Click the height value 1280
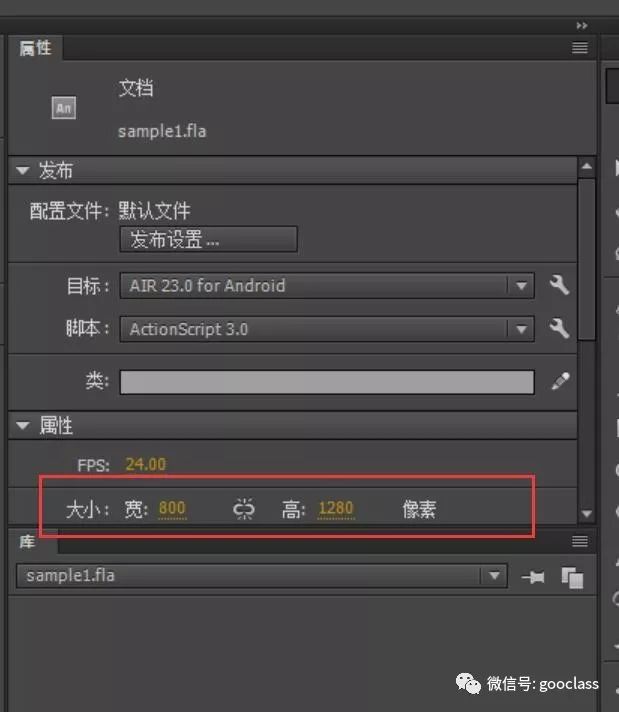The width and height of the screenshot is (619, 712). (336, 508)
